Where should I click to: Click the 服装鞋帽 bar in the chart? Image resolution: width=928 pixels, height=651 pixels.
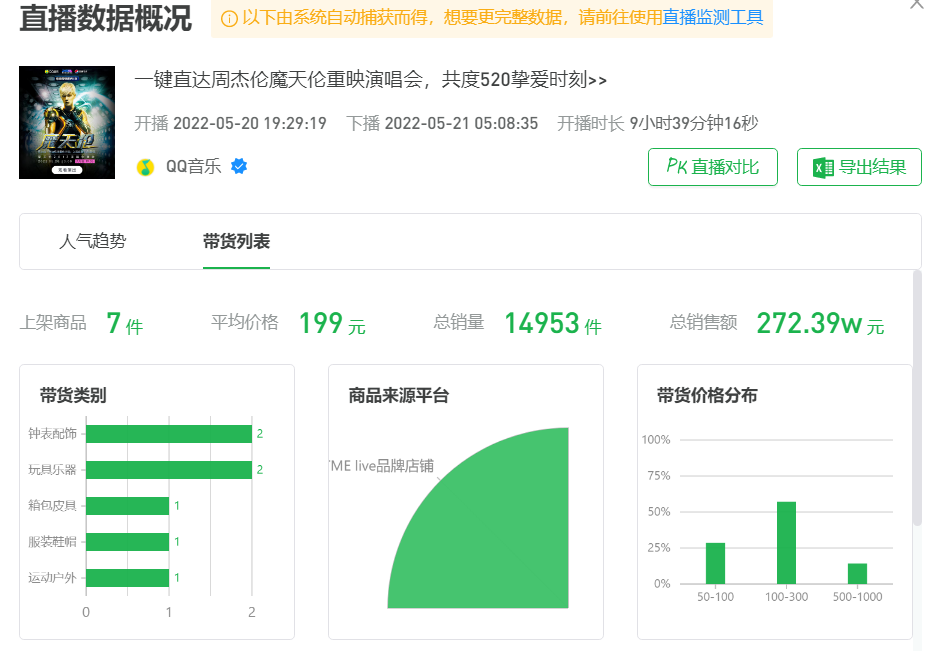click(127, 542)
